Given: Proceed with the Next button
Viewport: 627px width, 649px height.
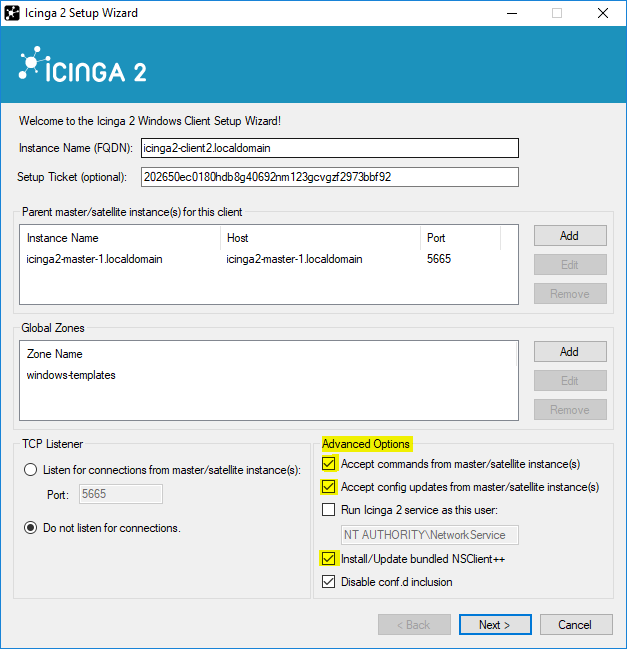Looking at the screenshot, I should pyautogui.click(x=495, y=625).
